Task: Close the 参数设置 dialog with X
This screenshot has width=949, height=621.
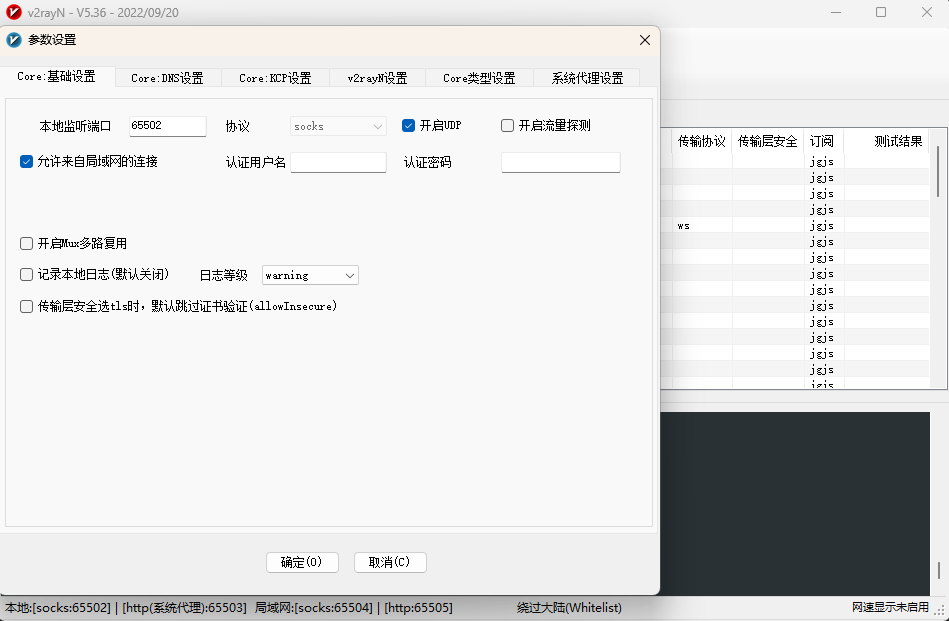Action: (x=644, y=40)
